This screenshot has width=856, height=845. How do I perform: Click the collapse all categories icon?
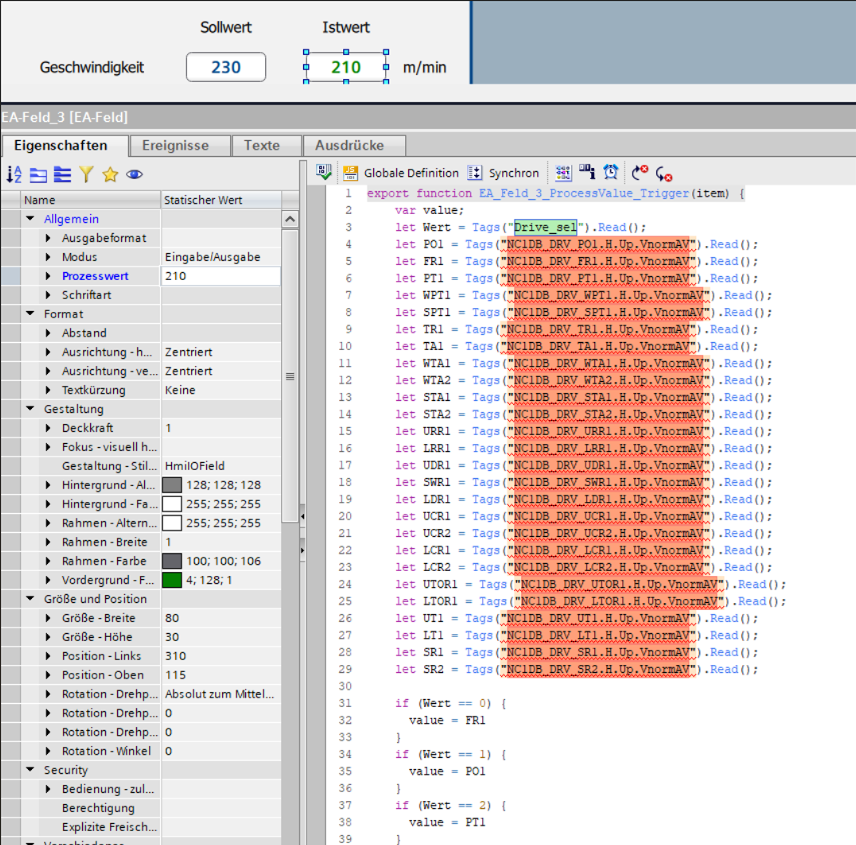[x=62, y=174]
